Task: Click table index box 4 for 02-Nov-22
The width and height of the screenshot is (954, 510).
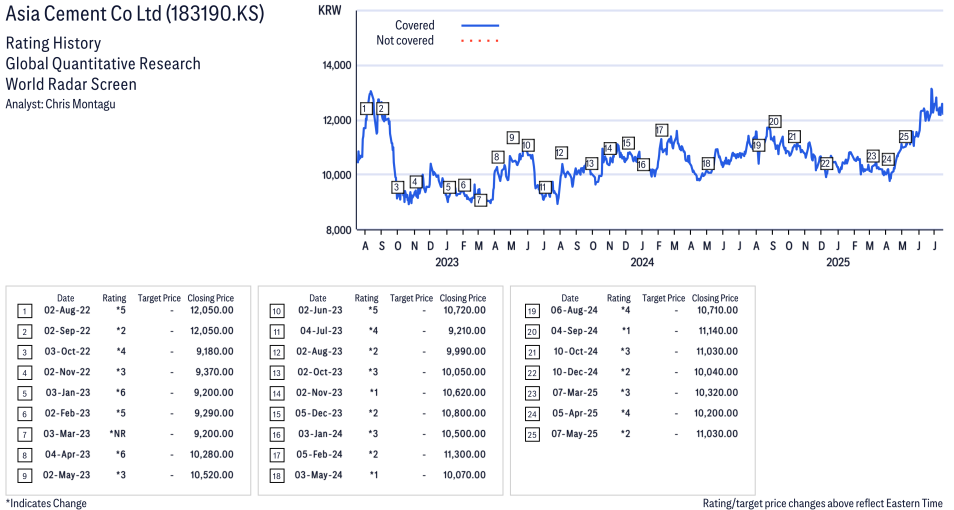Action: pyautogui.click(x=24, y=373)
